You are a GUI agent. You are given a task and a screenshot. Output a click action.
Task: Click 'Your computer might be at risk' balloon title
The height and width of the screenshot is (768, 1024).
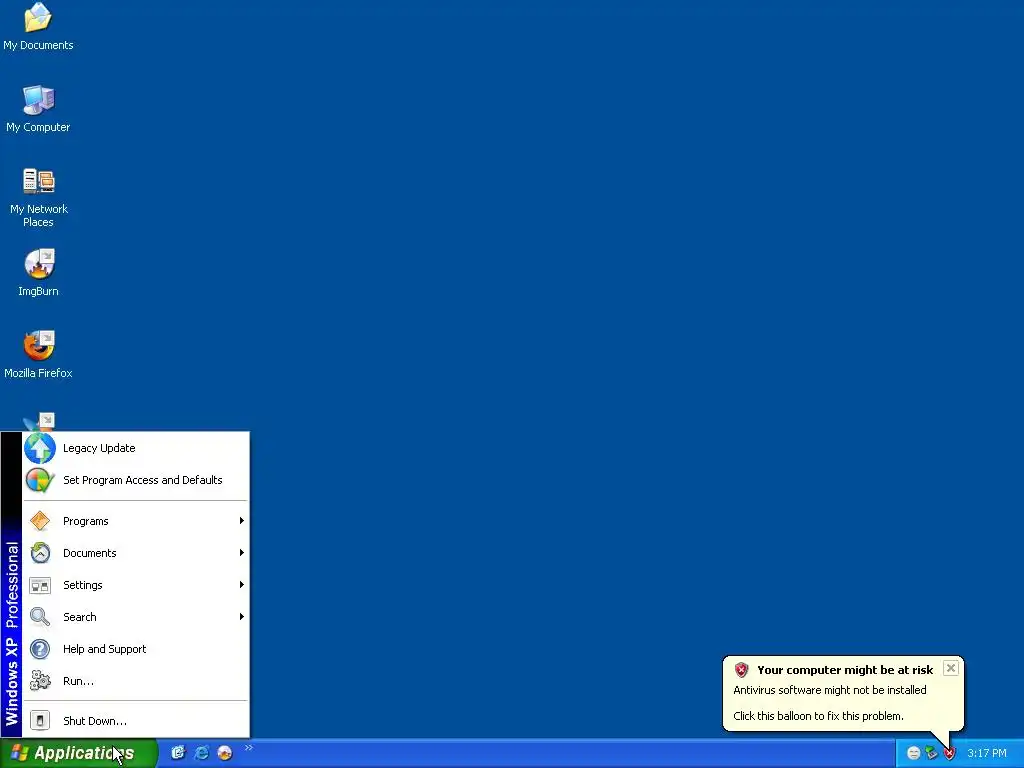point(845,670)
